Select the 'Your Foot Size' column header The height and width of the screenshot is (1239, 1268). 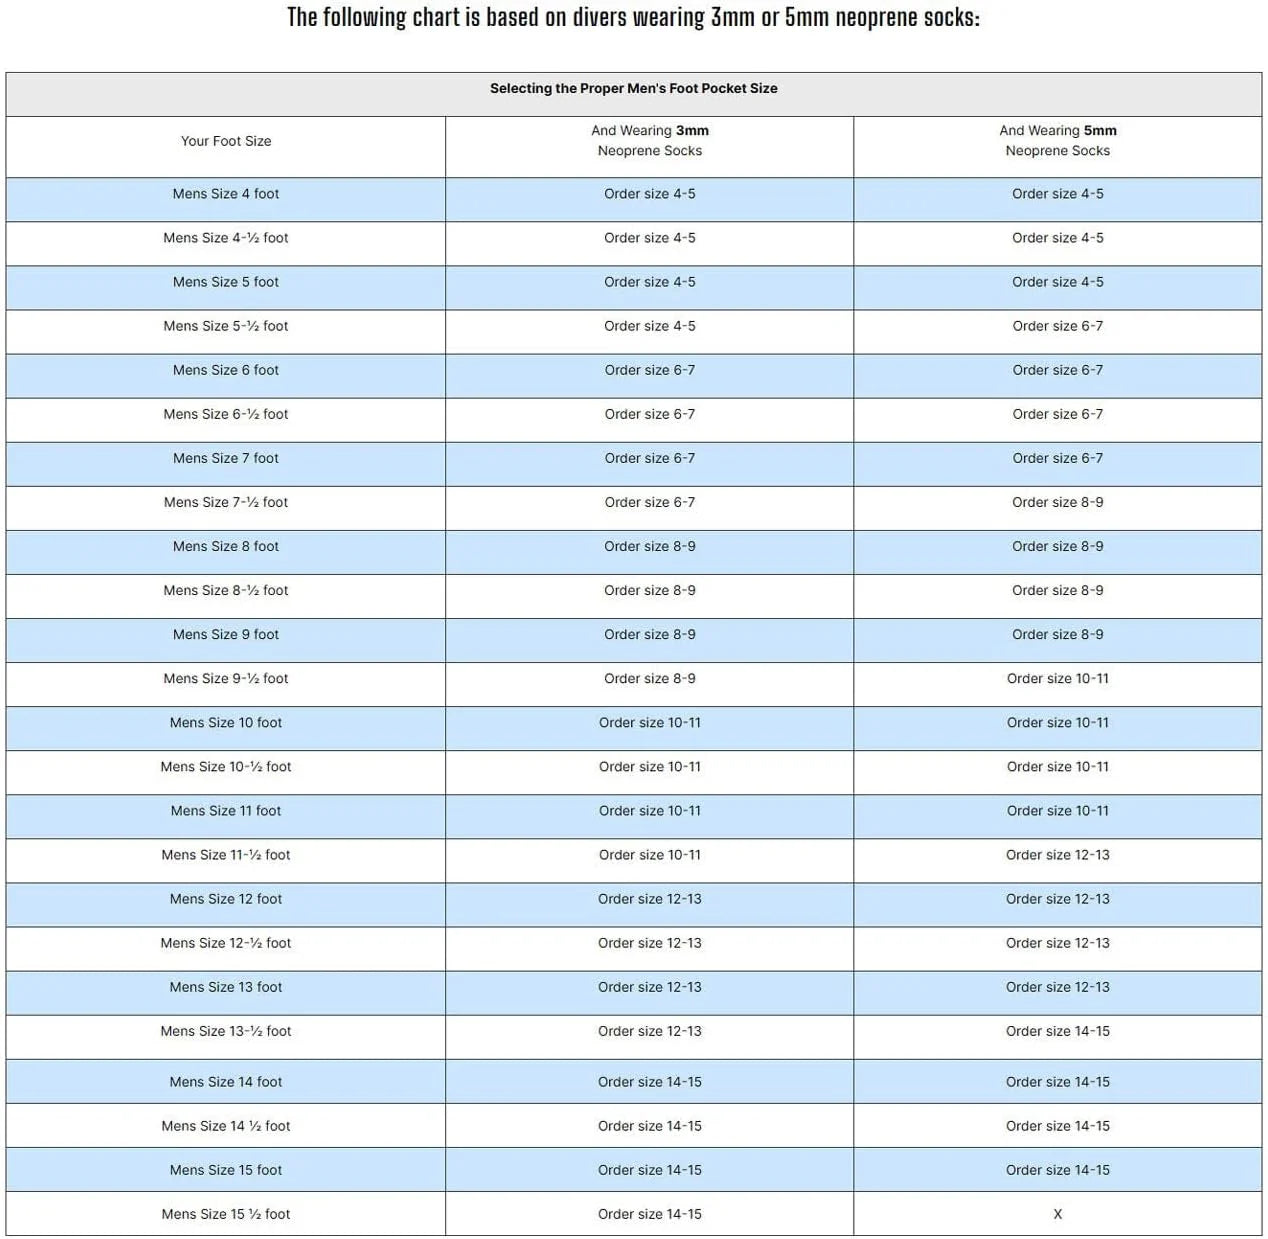coord(226,141)
